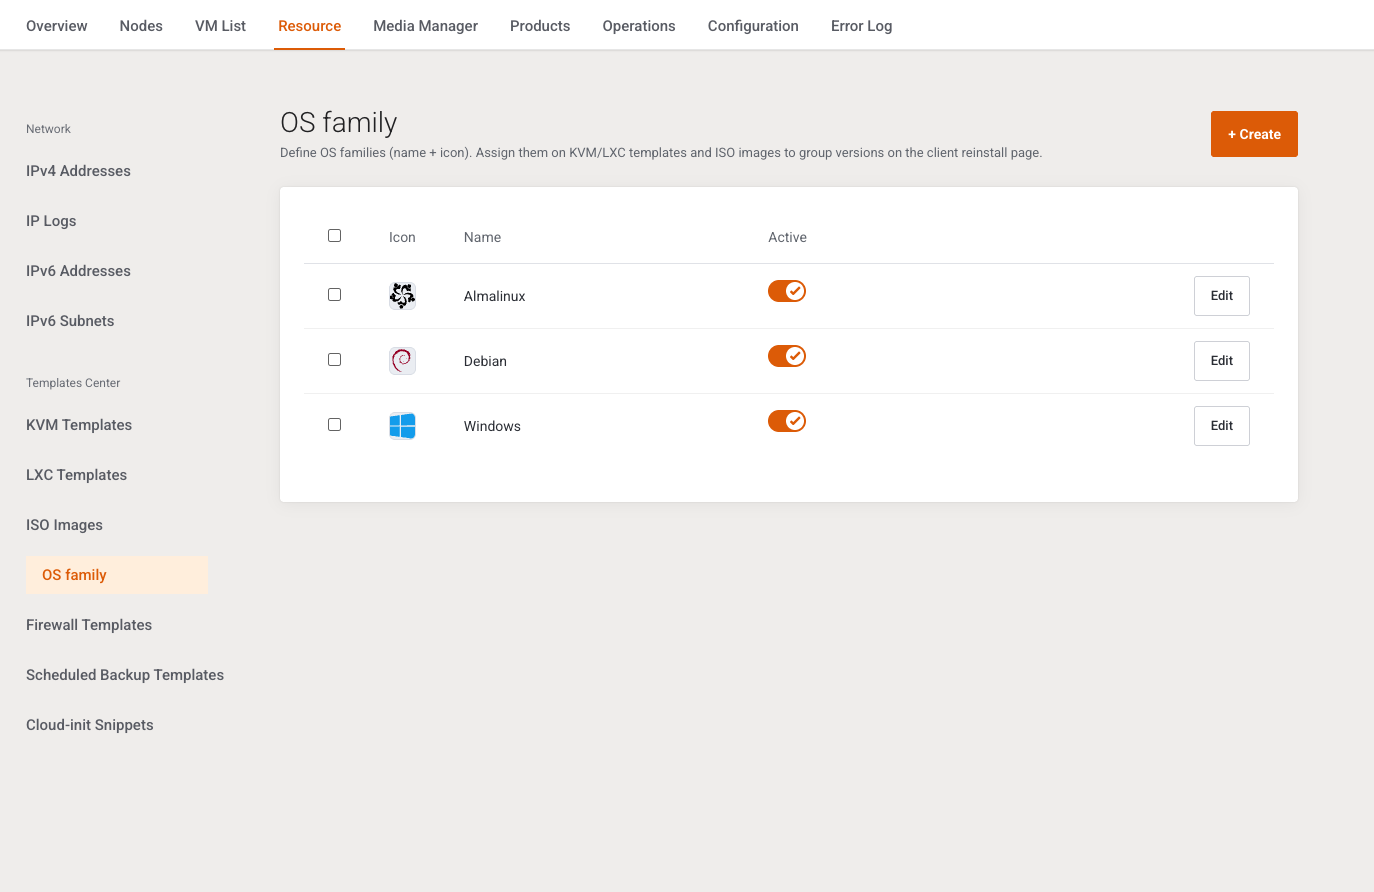The height and width of the screenshot is (892, 1374).
Task: Disable the Almalinux active toggle
Action: [787, 291]
